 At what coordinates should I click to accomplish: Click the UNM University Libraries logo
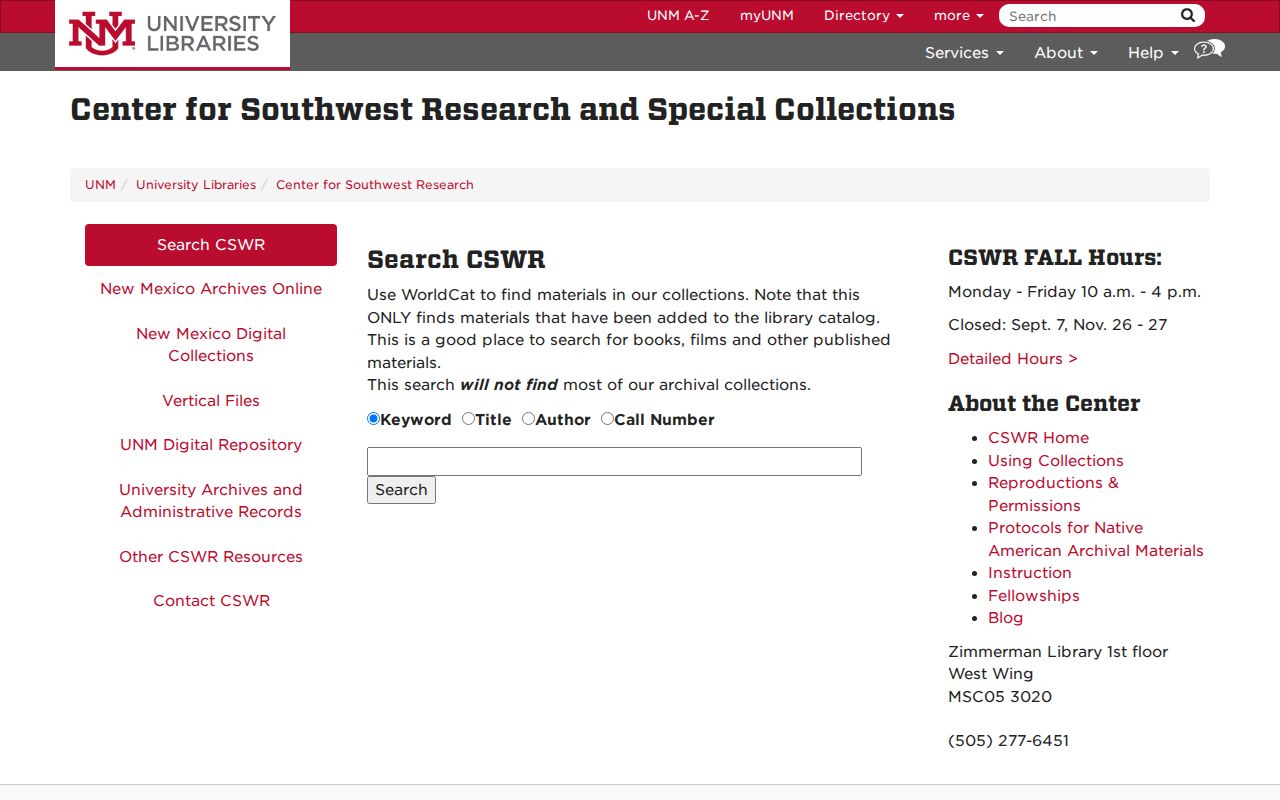click(172, 33)
